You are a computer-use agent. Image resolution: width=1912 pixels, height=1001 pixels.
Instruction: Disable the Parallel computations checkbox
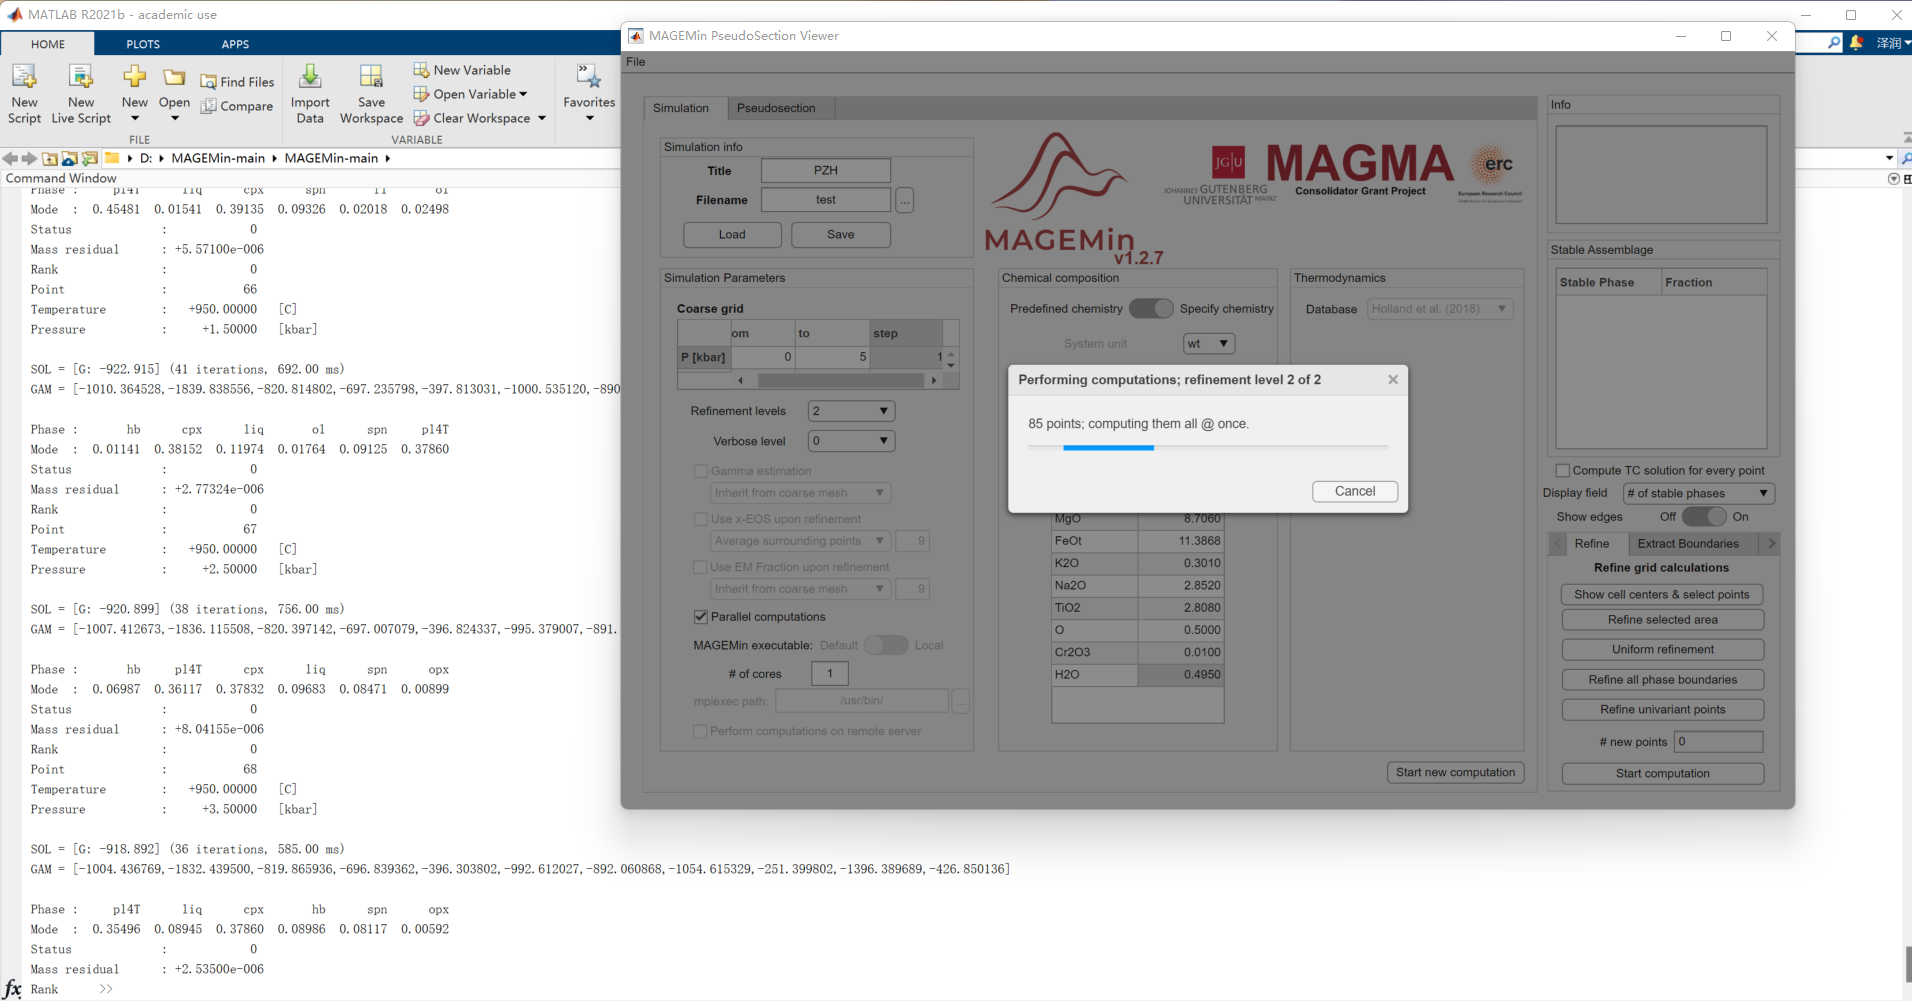coord(700,617)
